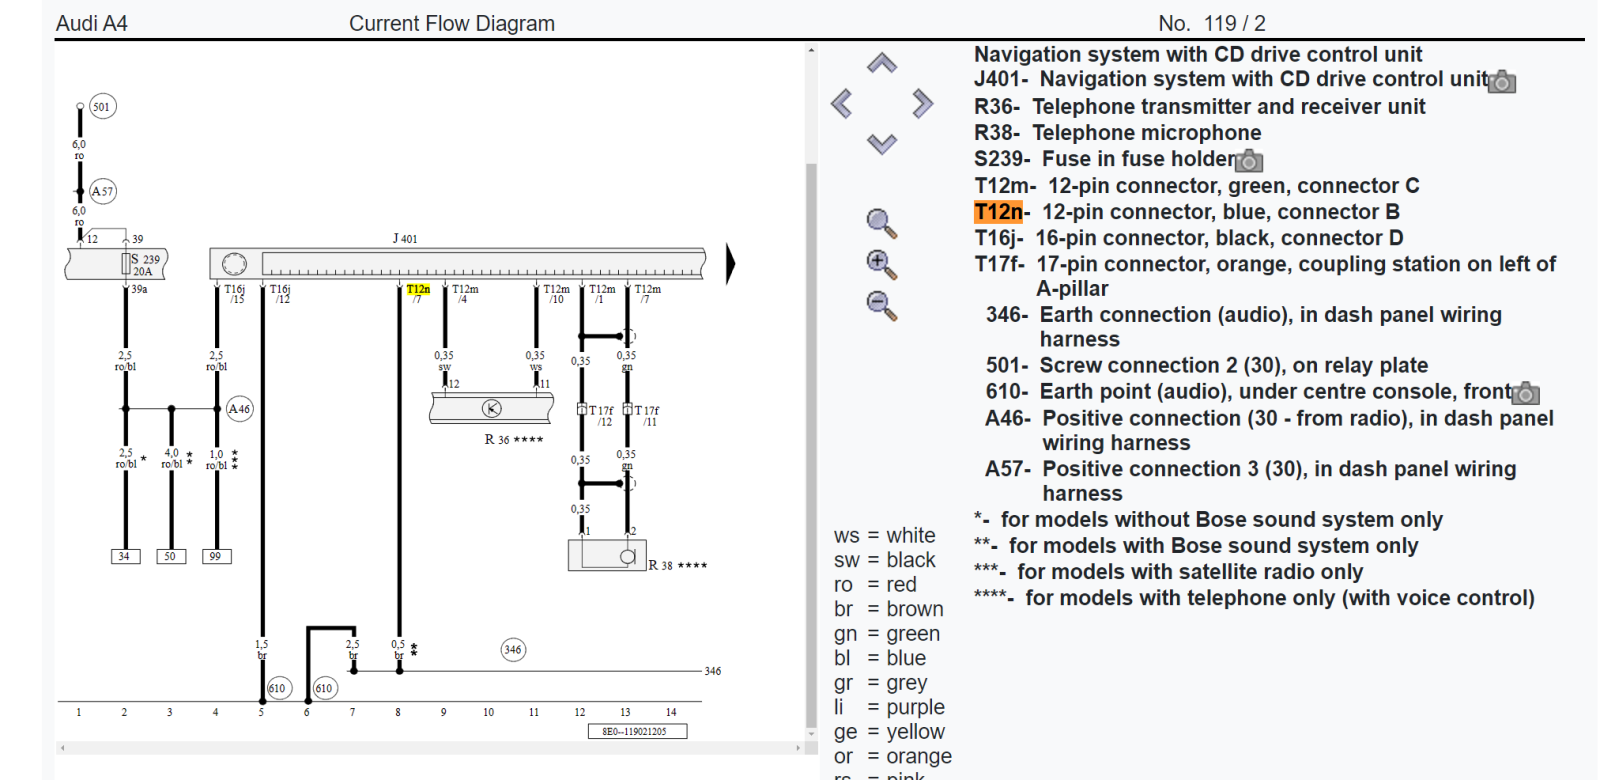Click the diagram vertical scrollbar thumb

(x=811, y=445)
